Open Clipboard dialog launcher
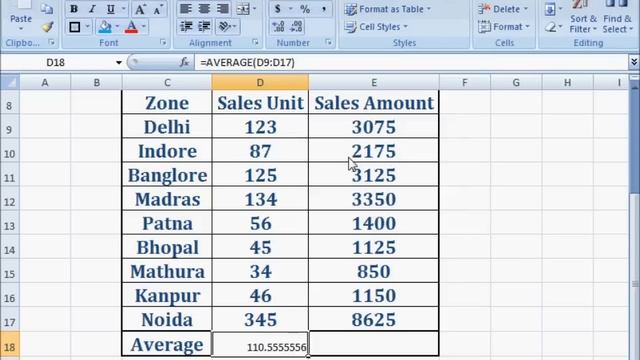Screen dimensions: 640x360 [51, 42]
